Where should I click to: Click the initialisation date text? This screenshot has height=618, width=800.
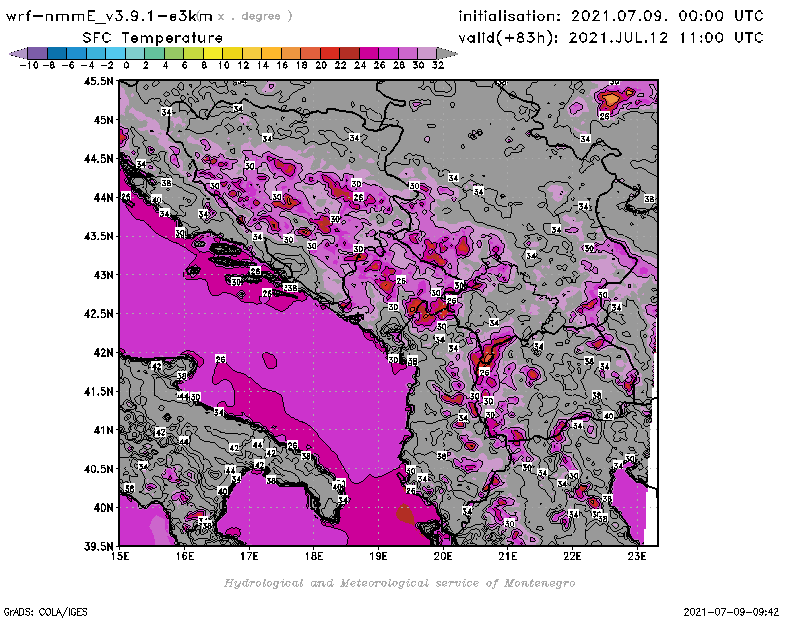[x=610, y=16]
